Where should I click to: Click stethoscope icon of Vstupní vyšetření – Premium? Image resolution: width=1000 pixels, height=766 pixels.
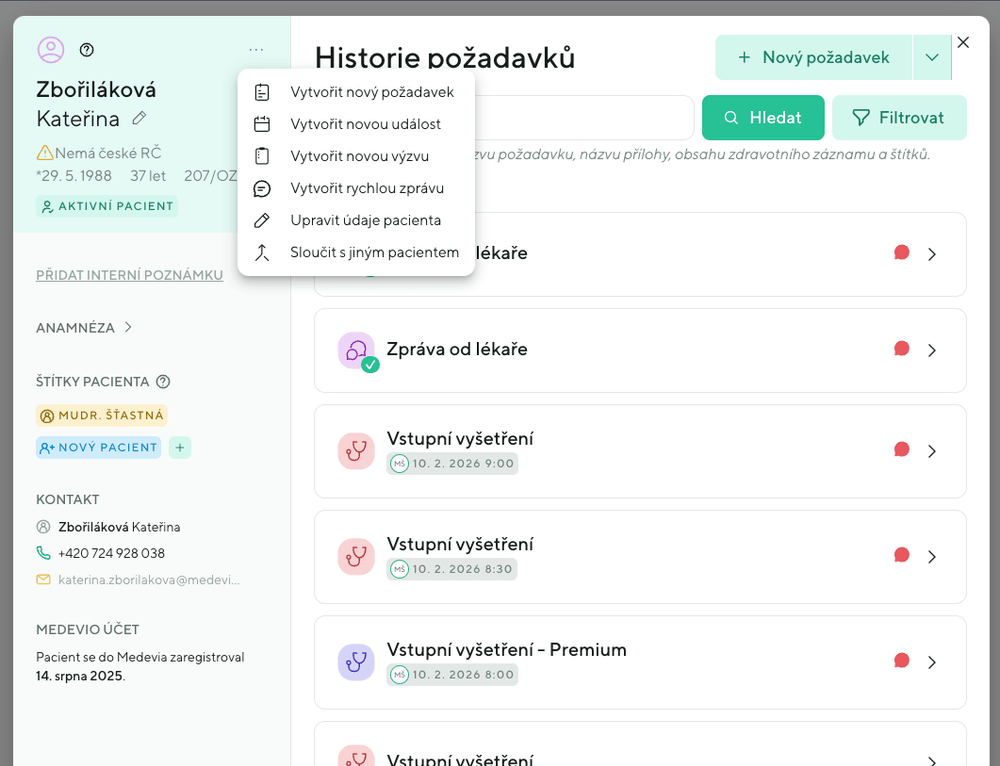[x=355, y=661]
